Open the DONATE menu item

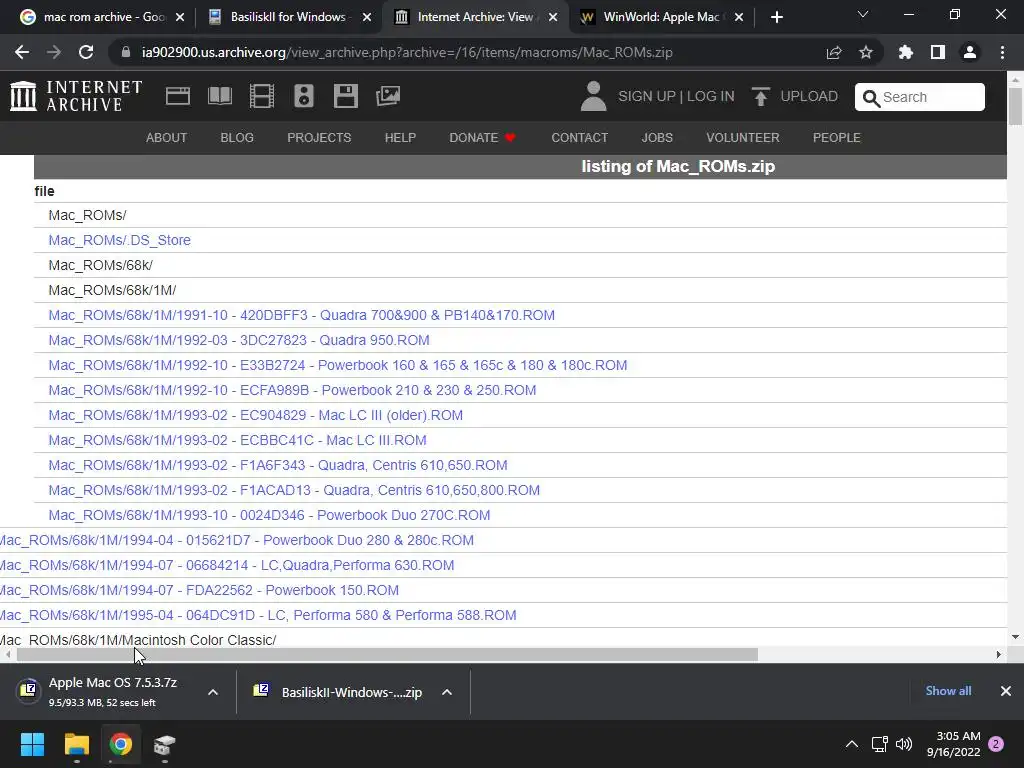pyautogui.click(x=483, y=138)
